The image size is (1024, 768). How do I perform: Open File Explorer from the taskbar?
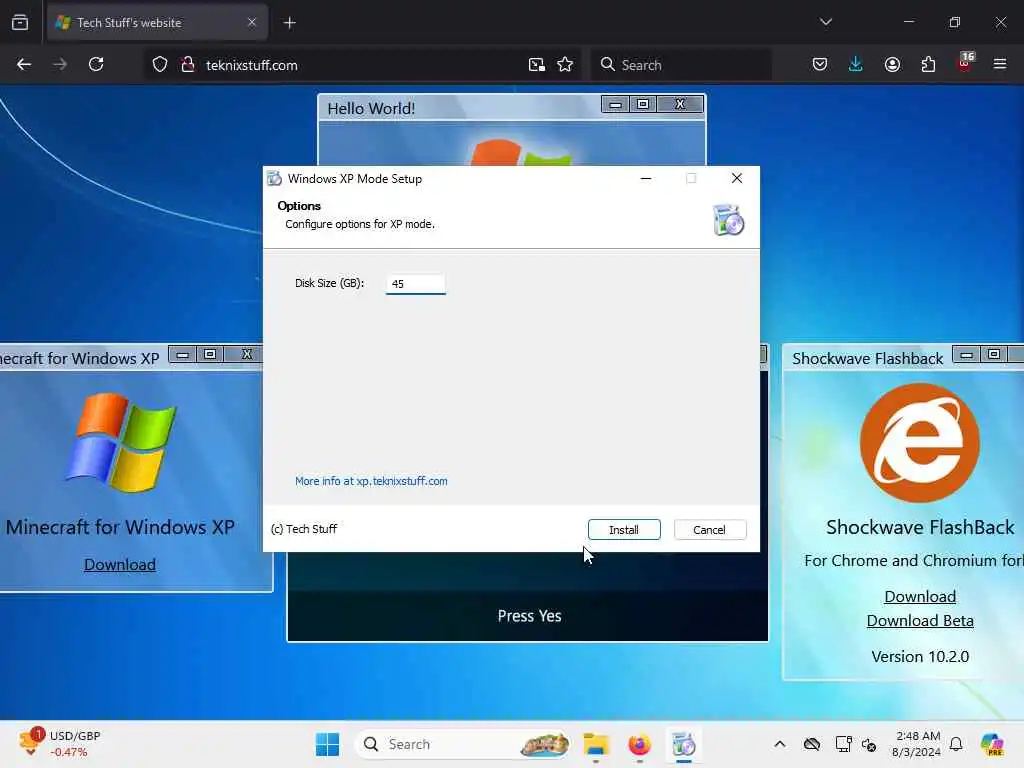[x=596, y=744]
